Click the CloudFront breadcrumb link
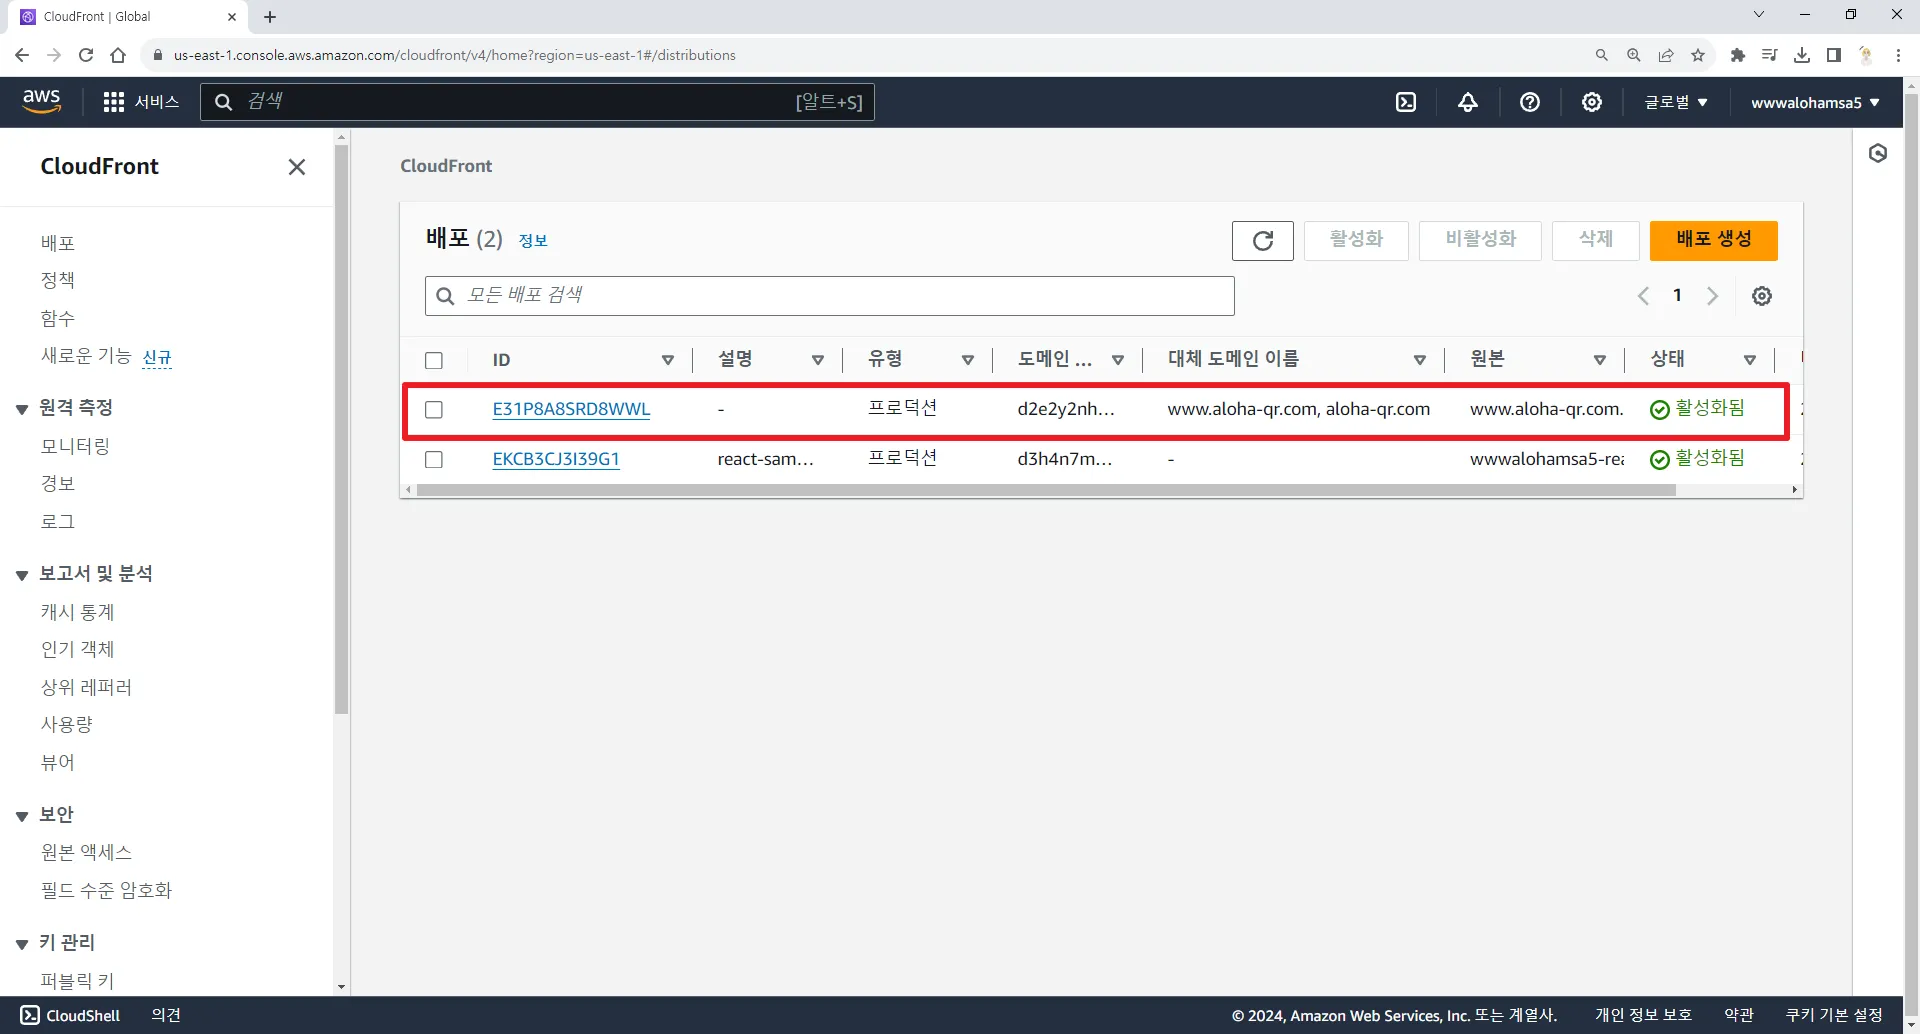The width and height of the screenshot is (1920, 1034). pyautogui.click(x=446, y=166)
